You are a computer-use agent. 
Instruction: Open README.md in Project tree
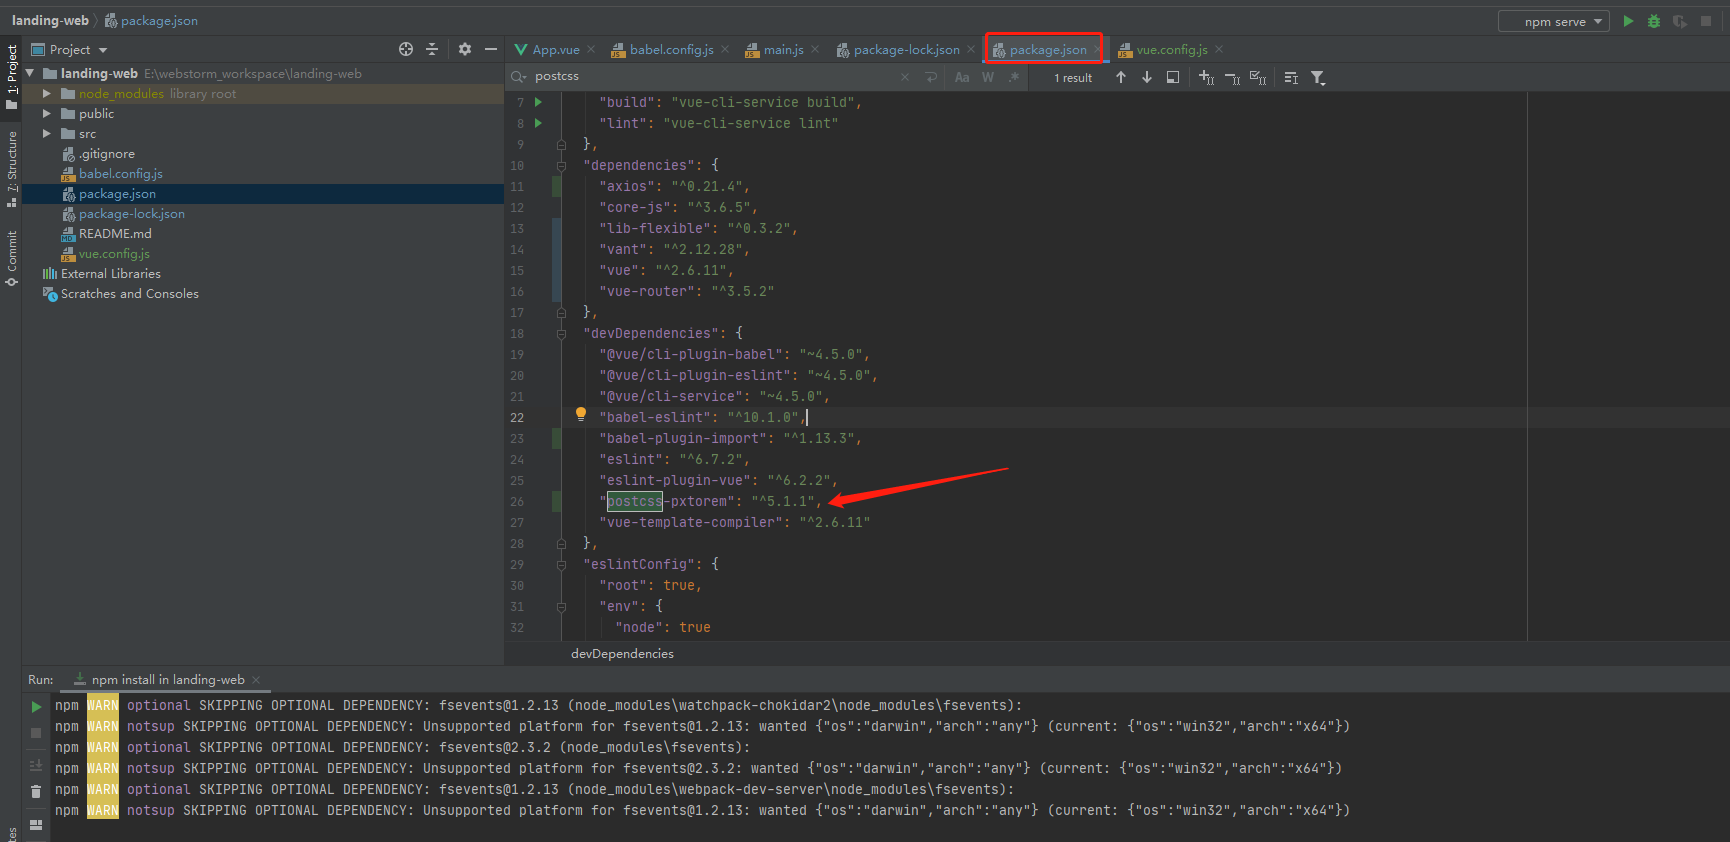114,234
